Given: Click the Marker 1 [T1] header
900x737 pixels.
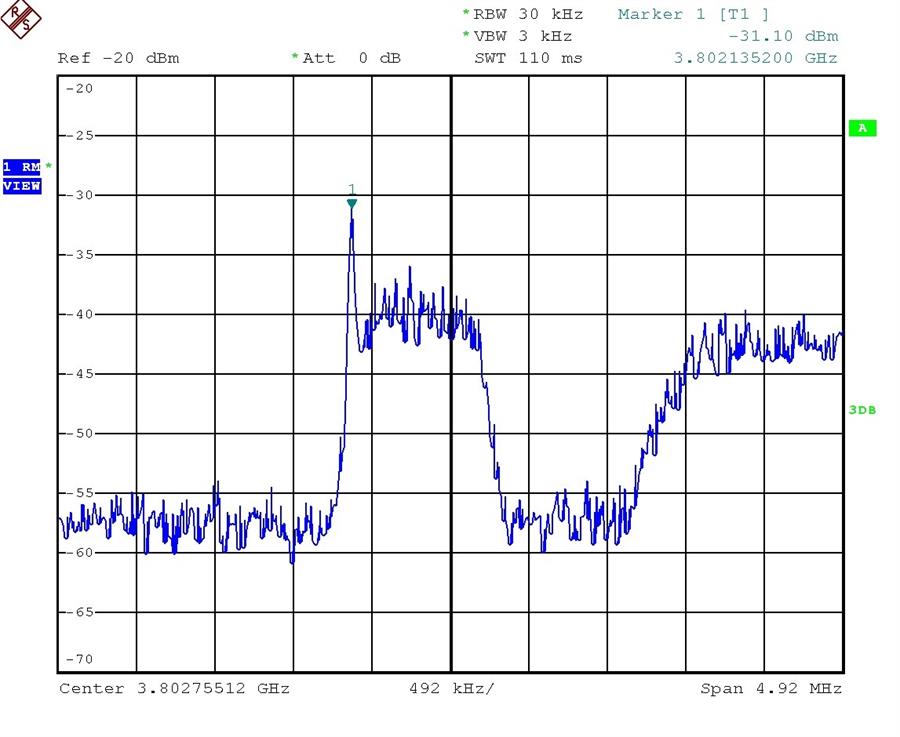Looking at the screenshot, I should click(x=693, y=14).
